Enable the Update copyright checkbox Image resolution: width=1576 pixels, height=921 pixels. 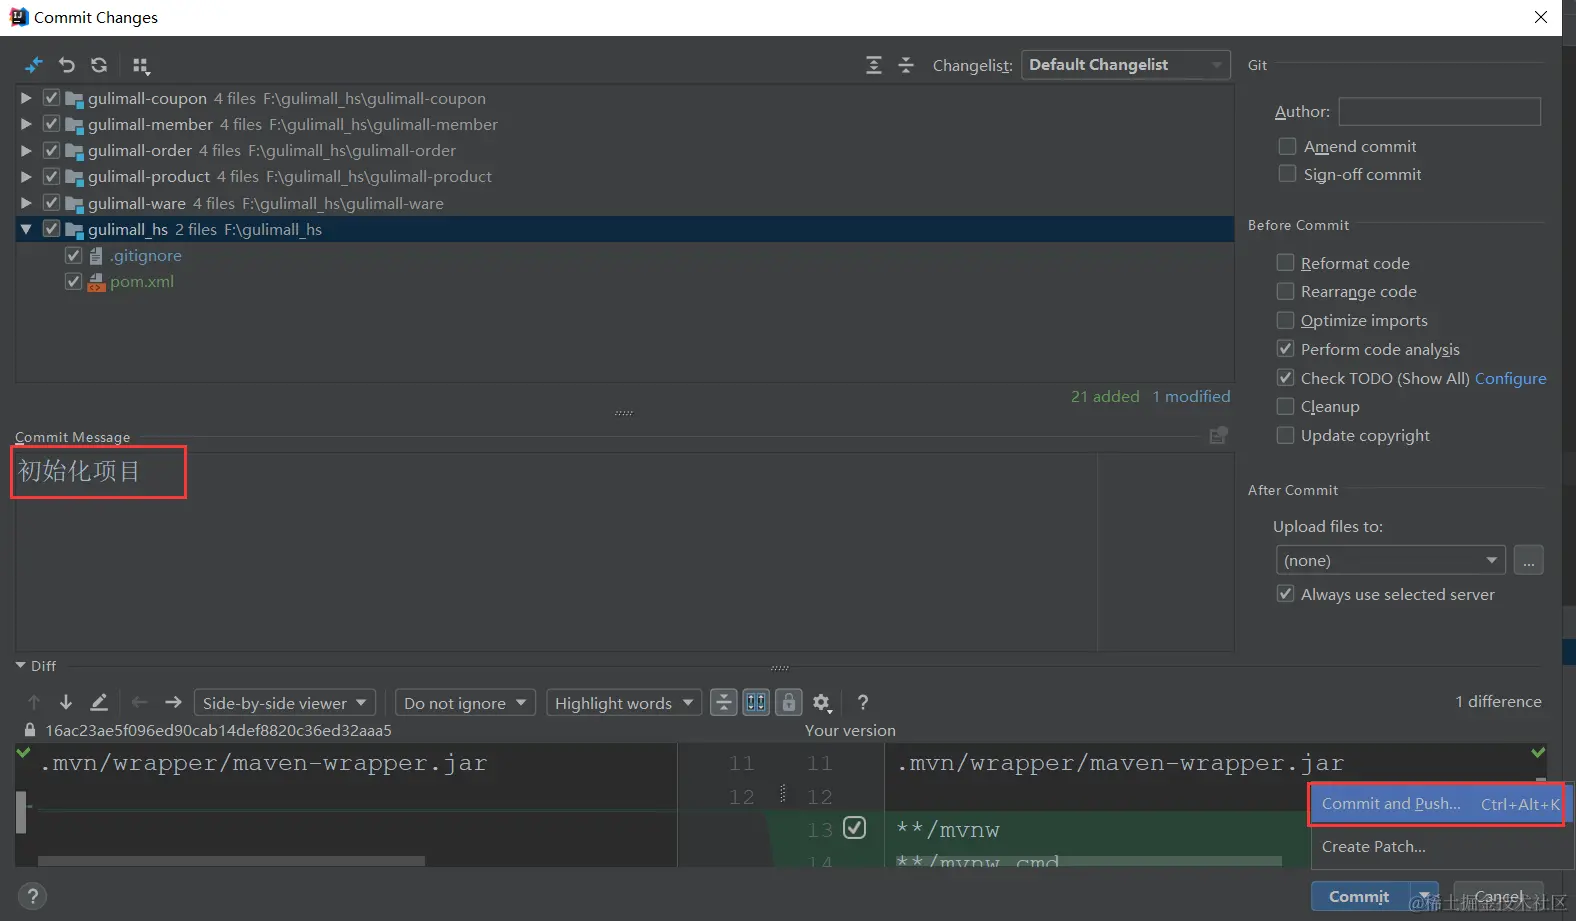(x=1285, y=435)
